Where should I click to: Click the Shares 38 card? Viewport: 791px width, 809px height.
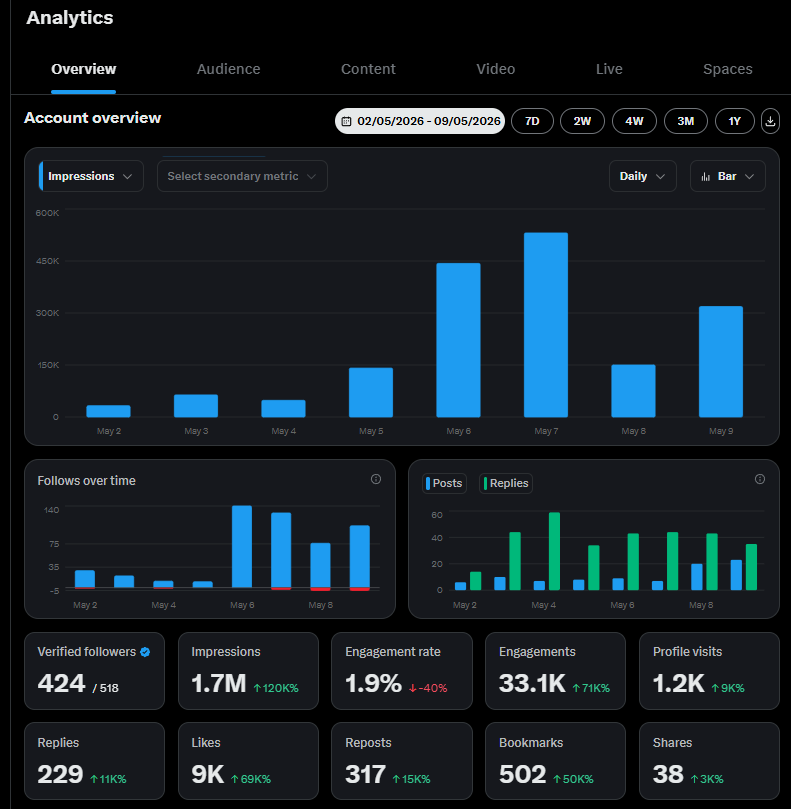709,761
